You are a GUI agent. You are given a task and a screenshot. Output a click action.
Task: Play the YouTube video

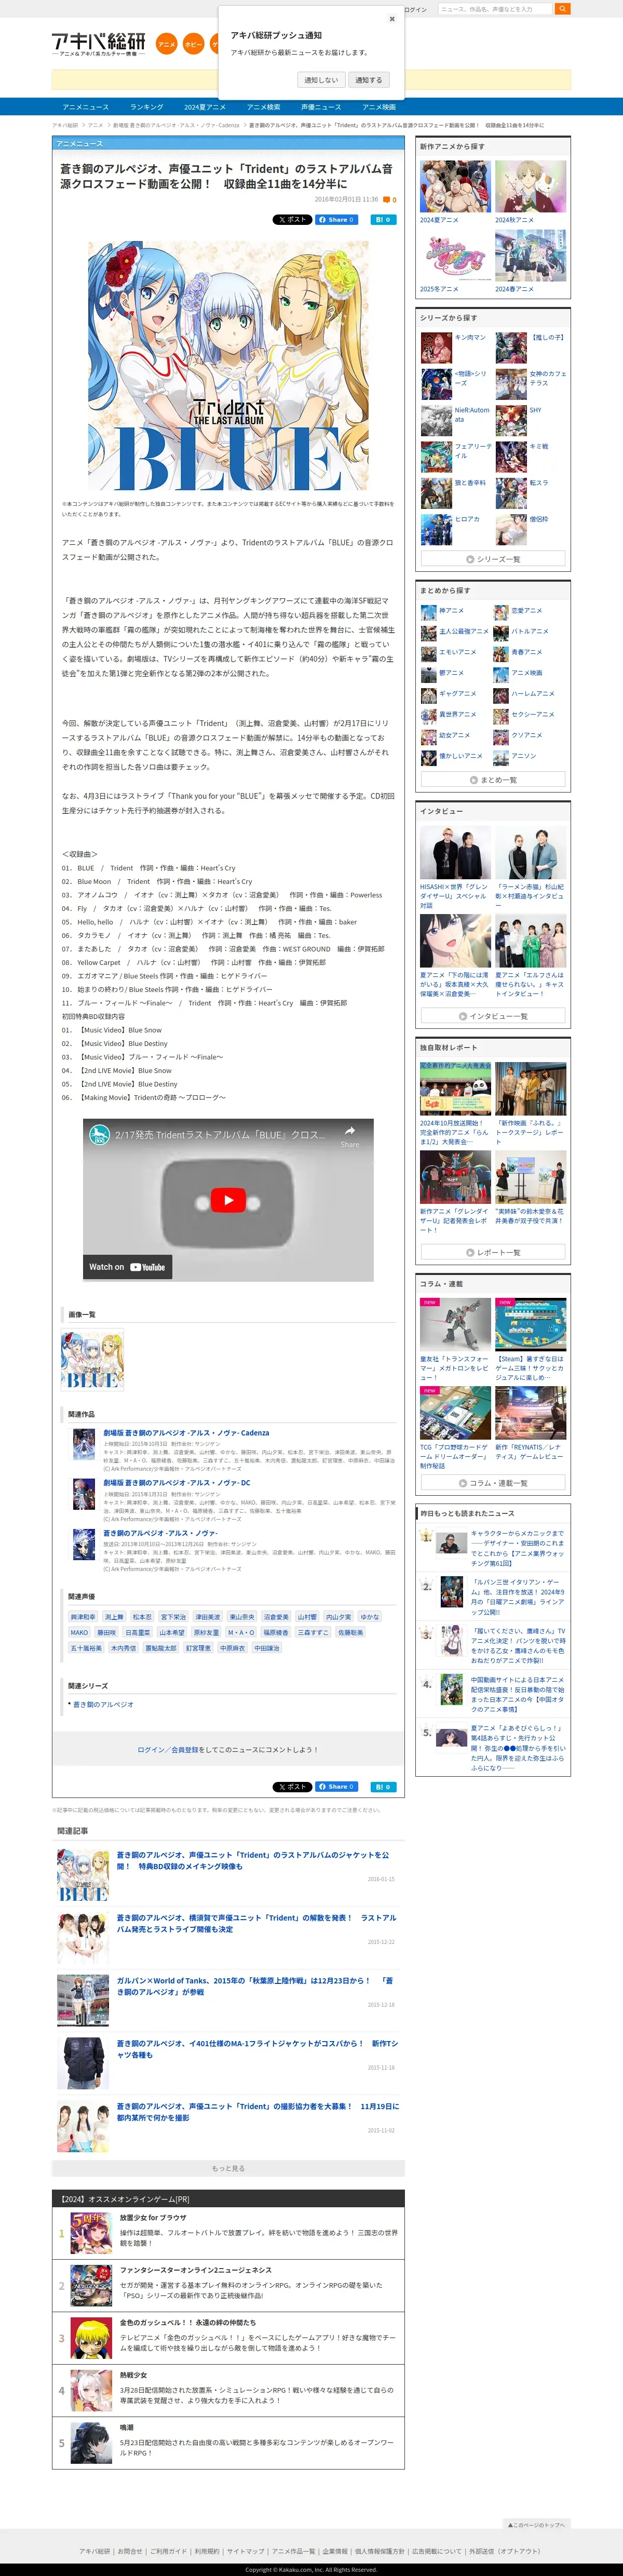[228, 1200]
